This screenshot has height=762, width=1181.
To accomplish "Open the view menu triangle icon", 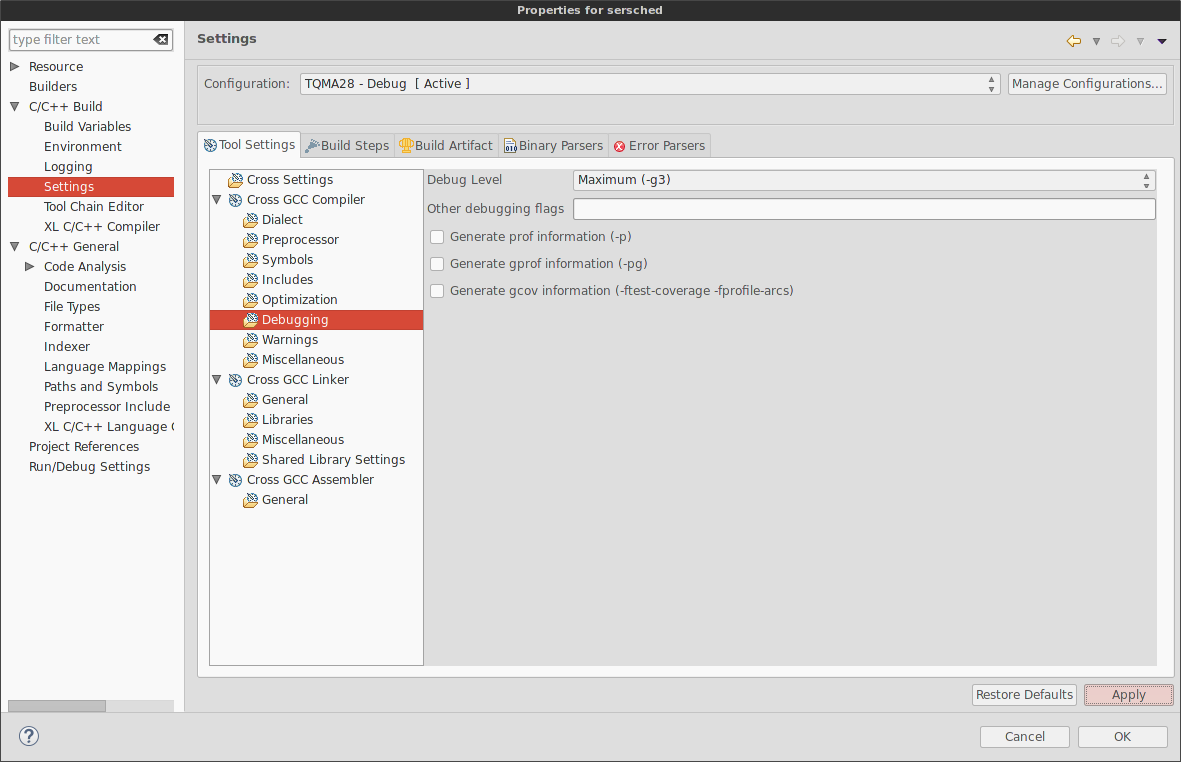I will pos(1162,42).
